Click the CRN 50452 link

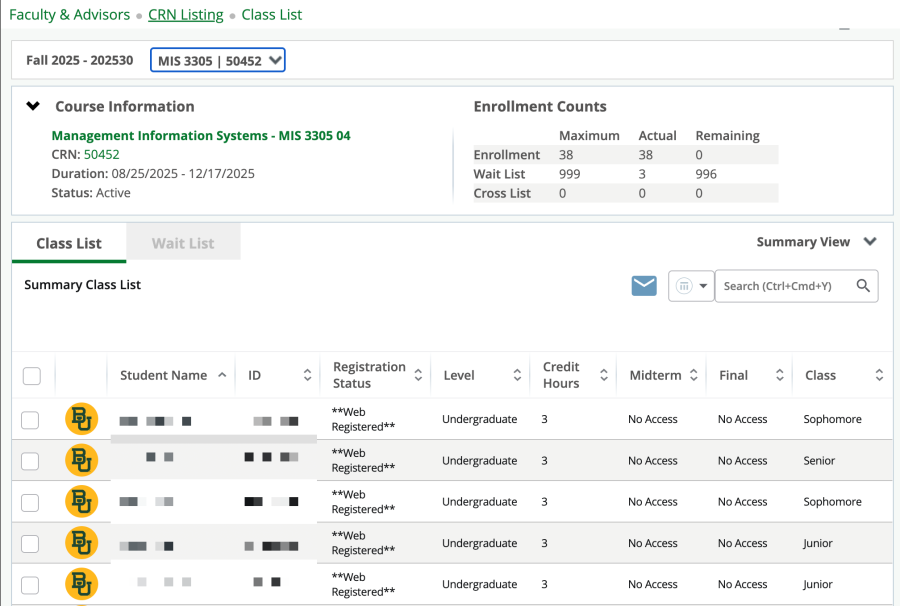point(102,154)
